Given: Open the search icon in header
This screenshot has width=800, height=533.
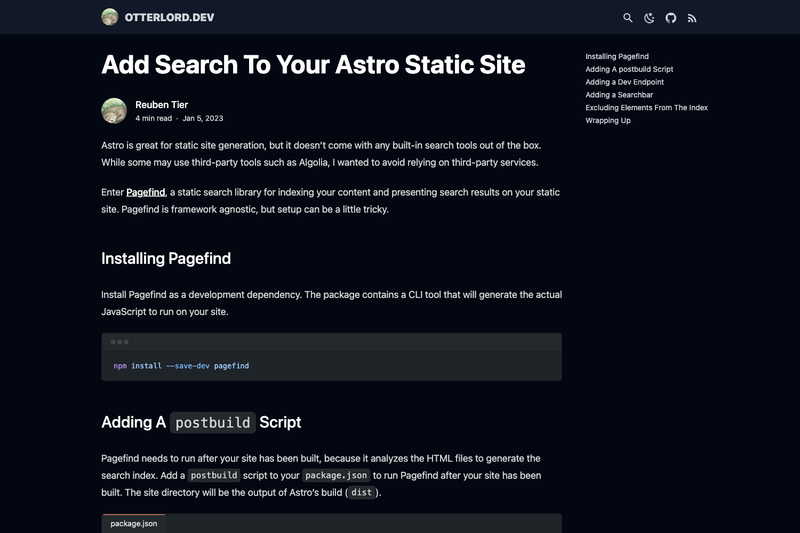Looking at the screenshot, I should (628, 18).
